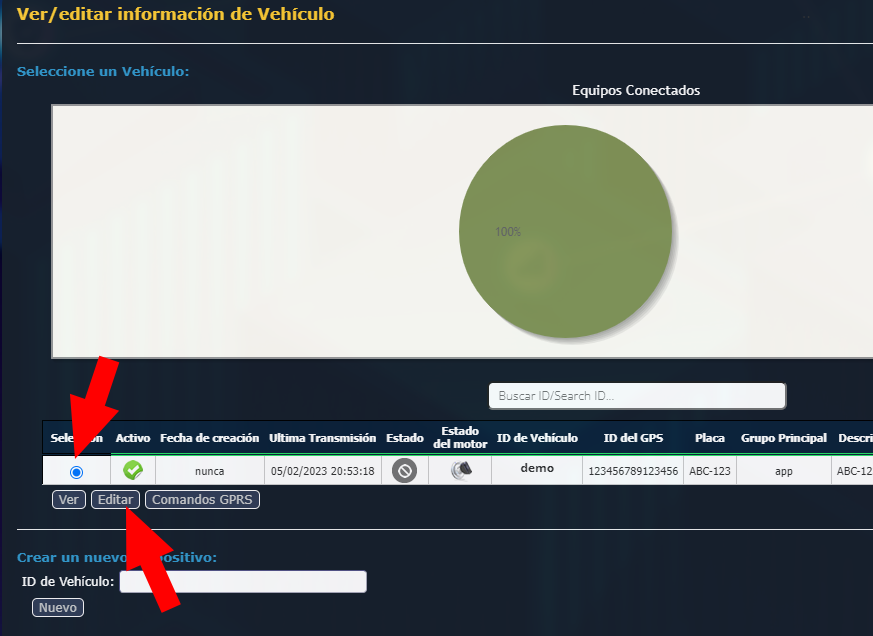Click the demo vehicle ID cell
The width and height of the screenshot is (873, 636).
click(x=537, y=469)
